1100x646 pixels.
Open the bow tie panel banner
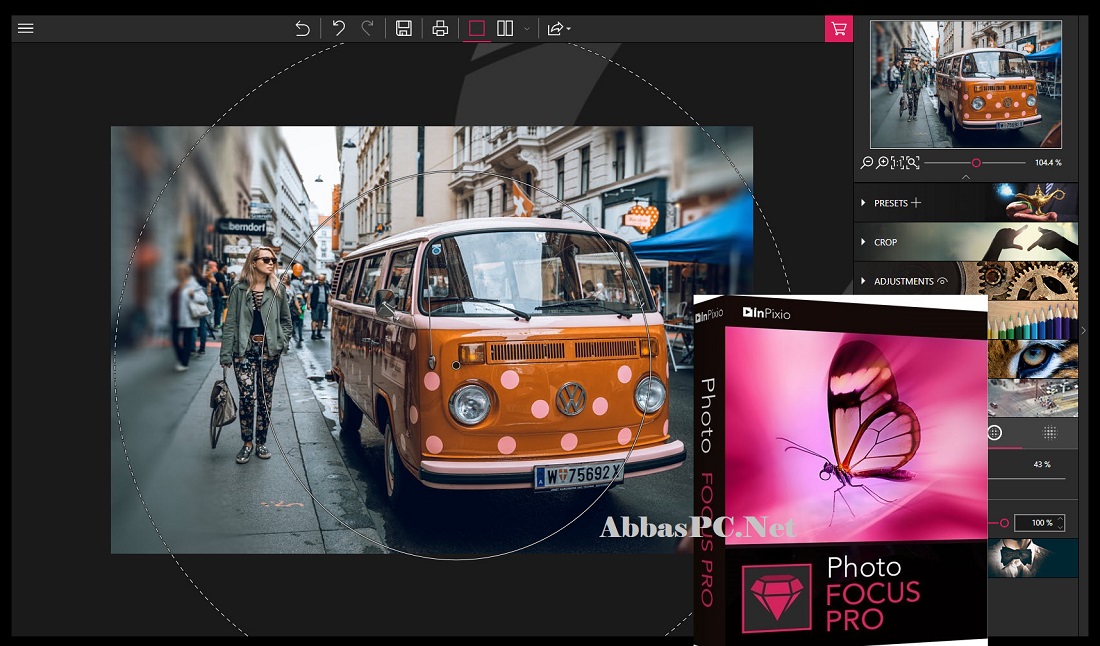pos(1033,558)
